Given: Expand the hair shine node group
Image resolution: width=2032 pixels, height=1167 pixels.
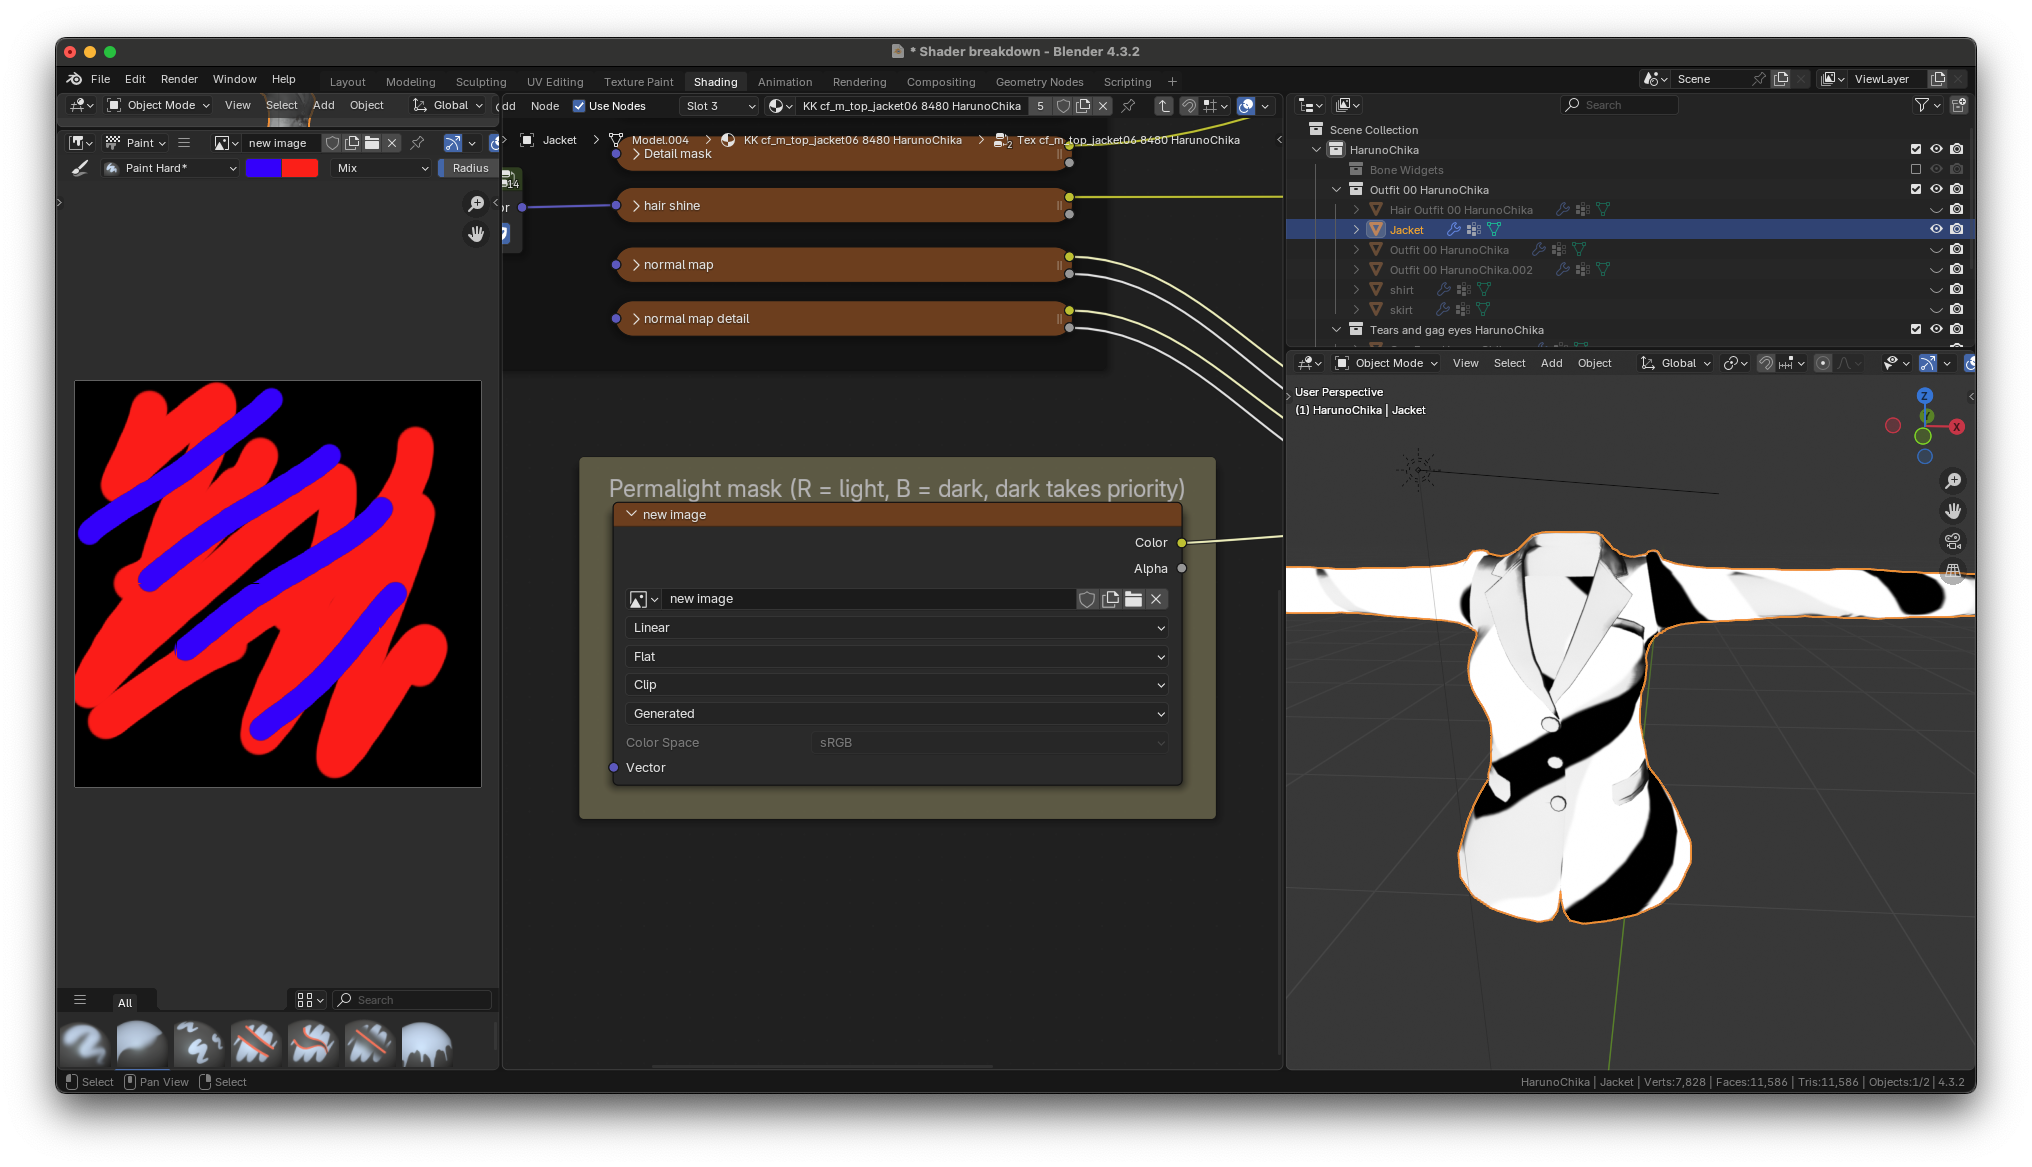Looking at the screenshot, I should click(636, 206).
